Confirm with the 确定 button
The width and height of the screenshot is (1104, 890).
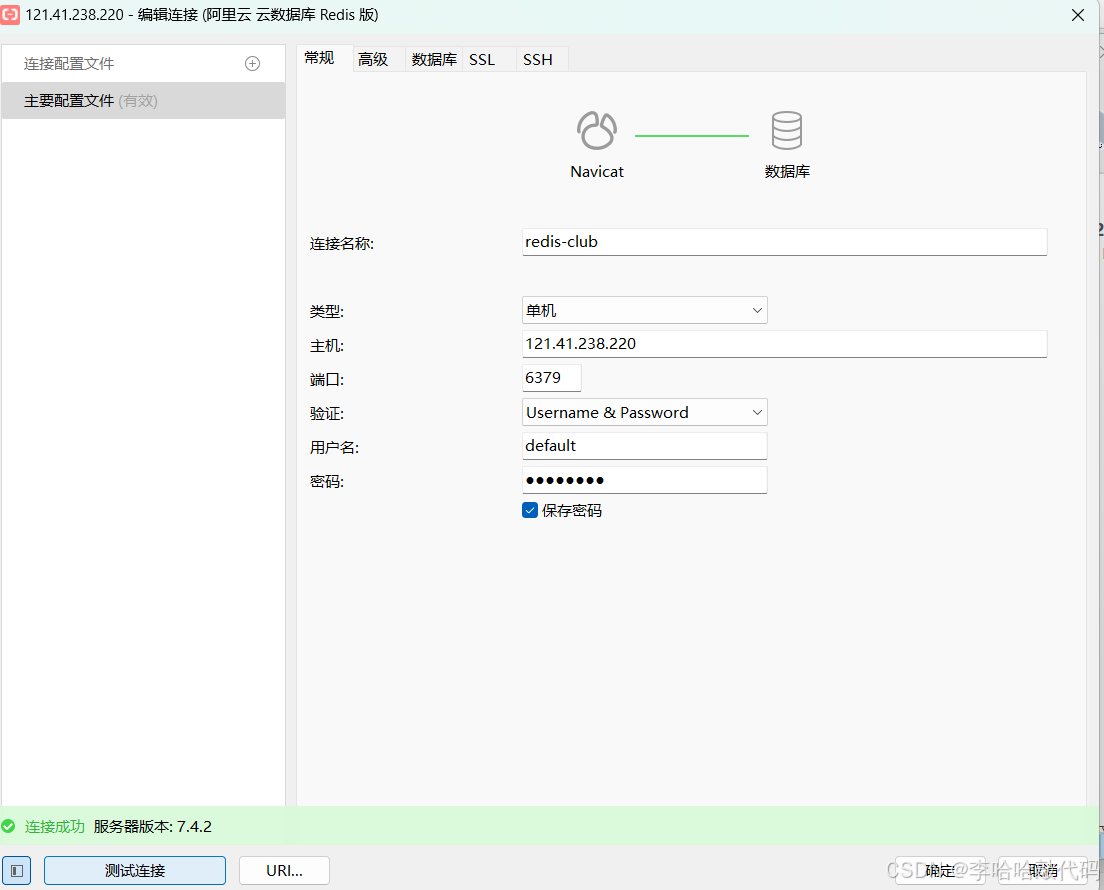coord(940,871)
